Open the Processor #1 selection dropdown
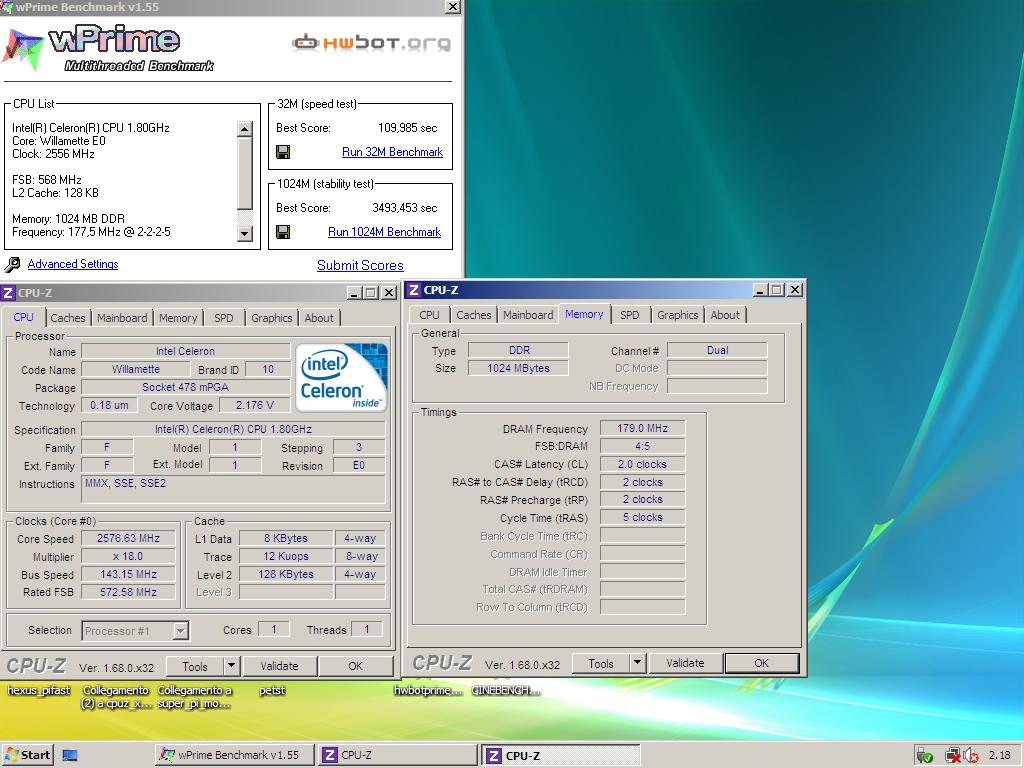The width and height of the screenshot is (1024, 768). click(181, 631)
